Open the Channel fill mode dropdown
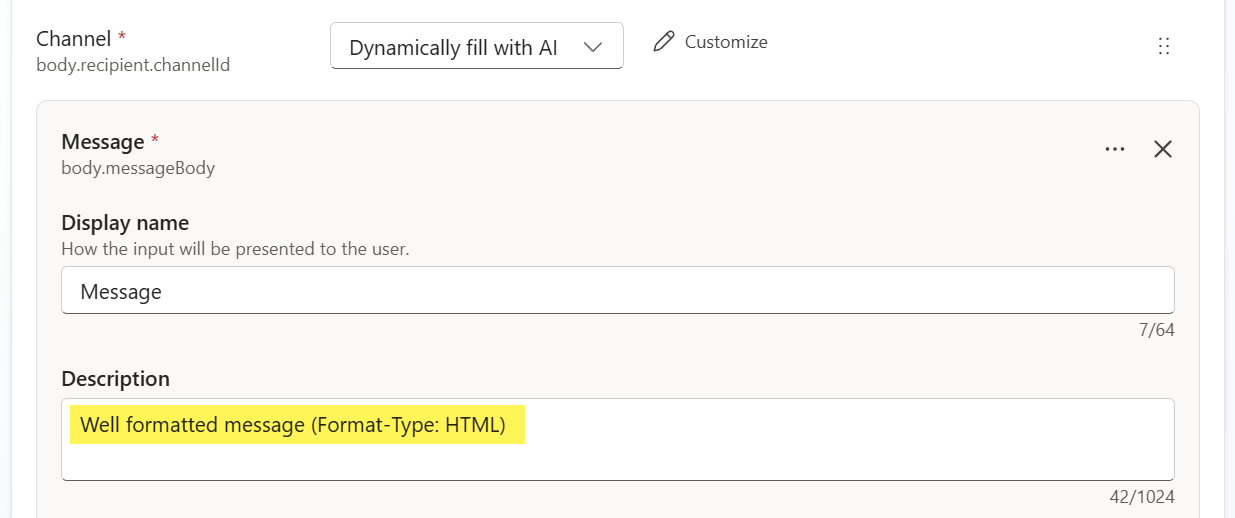 (x=476, y=47)
